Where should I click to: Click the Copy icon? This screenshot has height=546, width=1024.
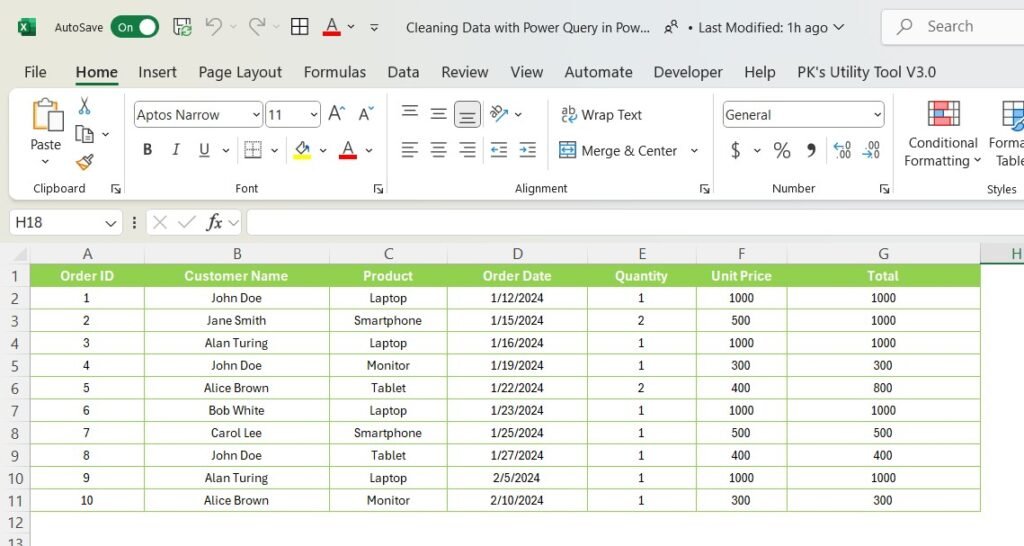[x=84, y=134]
